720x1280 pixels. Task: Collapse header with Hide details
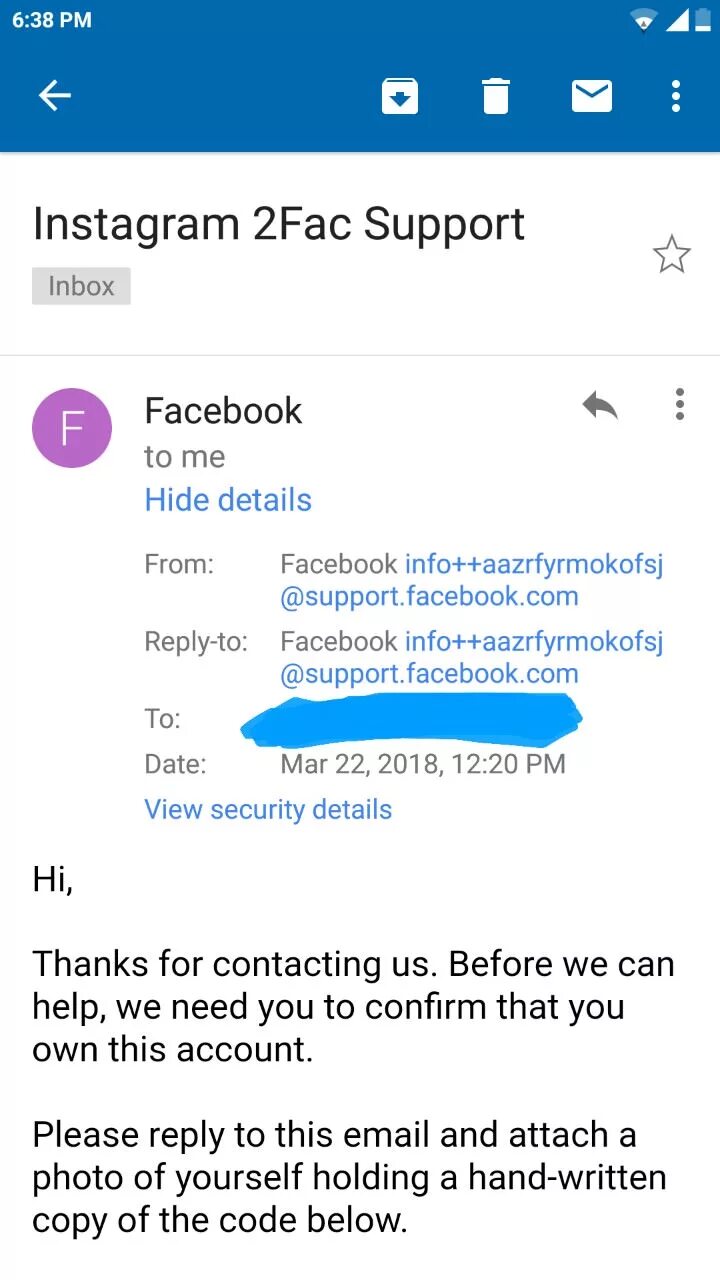click(228, 500)
